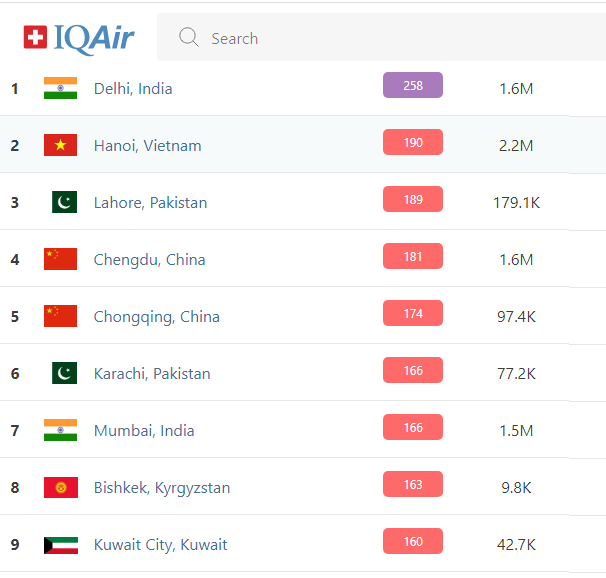606x578 pixels.
Task: Click the purple 258 AQI badge
Action: coord(412,86)
